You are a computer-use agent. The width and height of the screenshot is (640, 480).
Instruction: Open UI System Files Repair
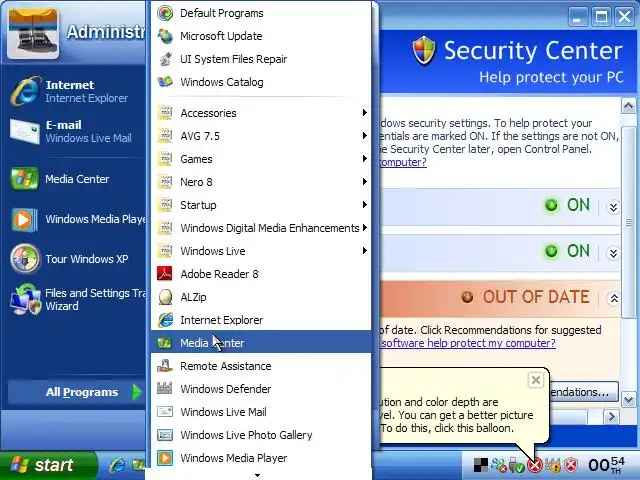[x=261, y=59]
